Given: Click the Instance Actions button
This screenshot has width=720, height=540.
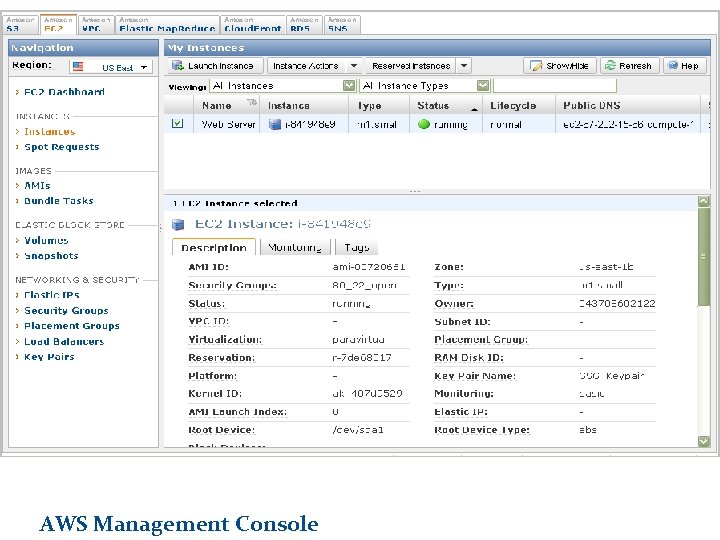Looking at the screenshot, I should (x=307, y=66).
